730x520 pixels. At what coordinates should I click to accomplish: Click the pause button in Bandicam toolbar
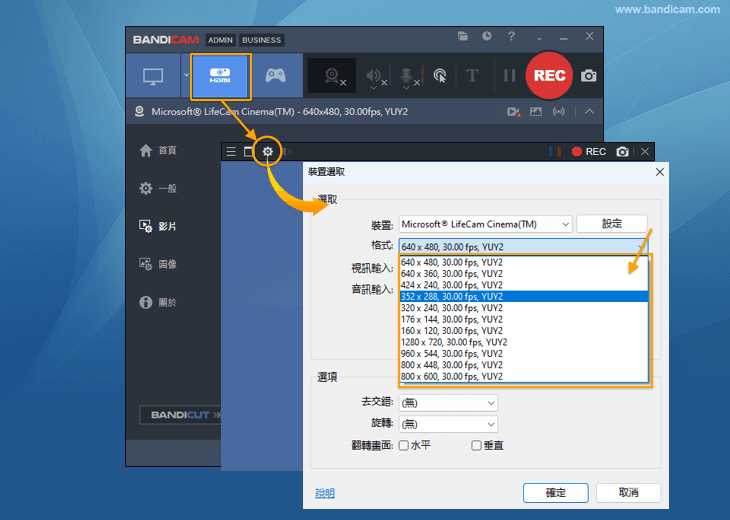510,75
